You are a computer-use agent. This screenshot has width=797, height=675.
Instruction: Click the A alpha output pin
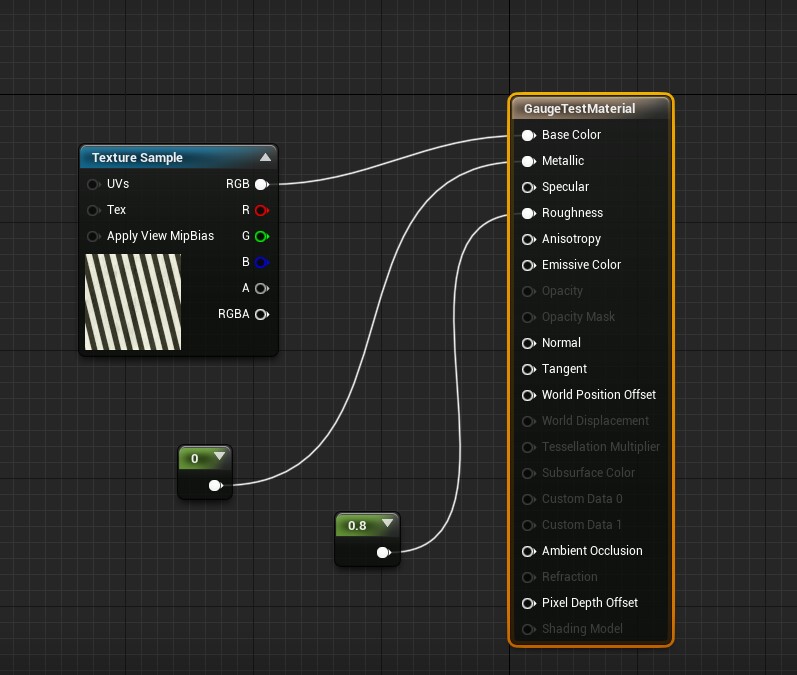(x=261, y=288)
